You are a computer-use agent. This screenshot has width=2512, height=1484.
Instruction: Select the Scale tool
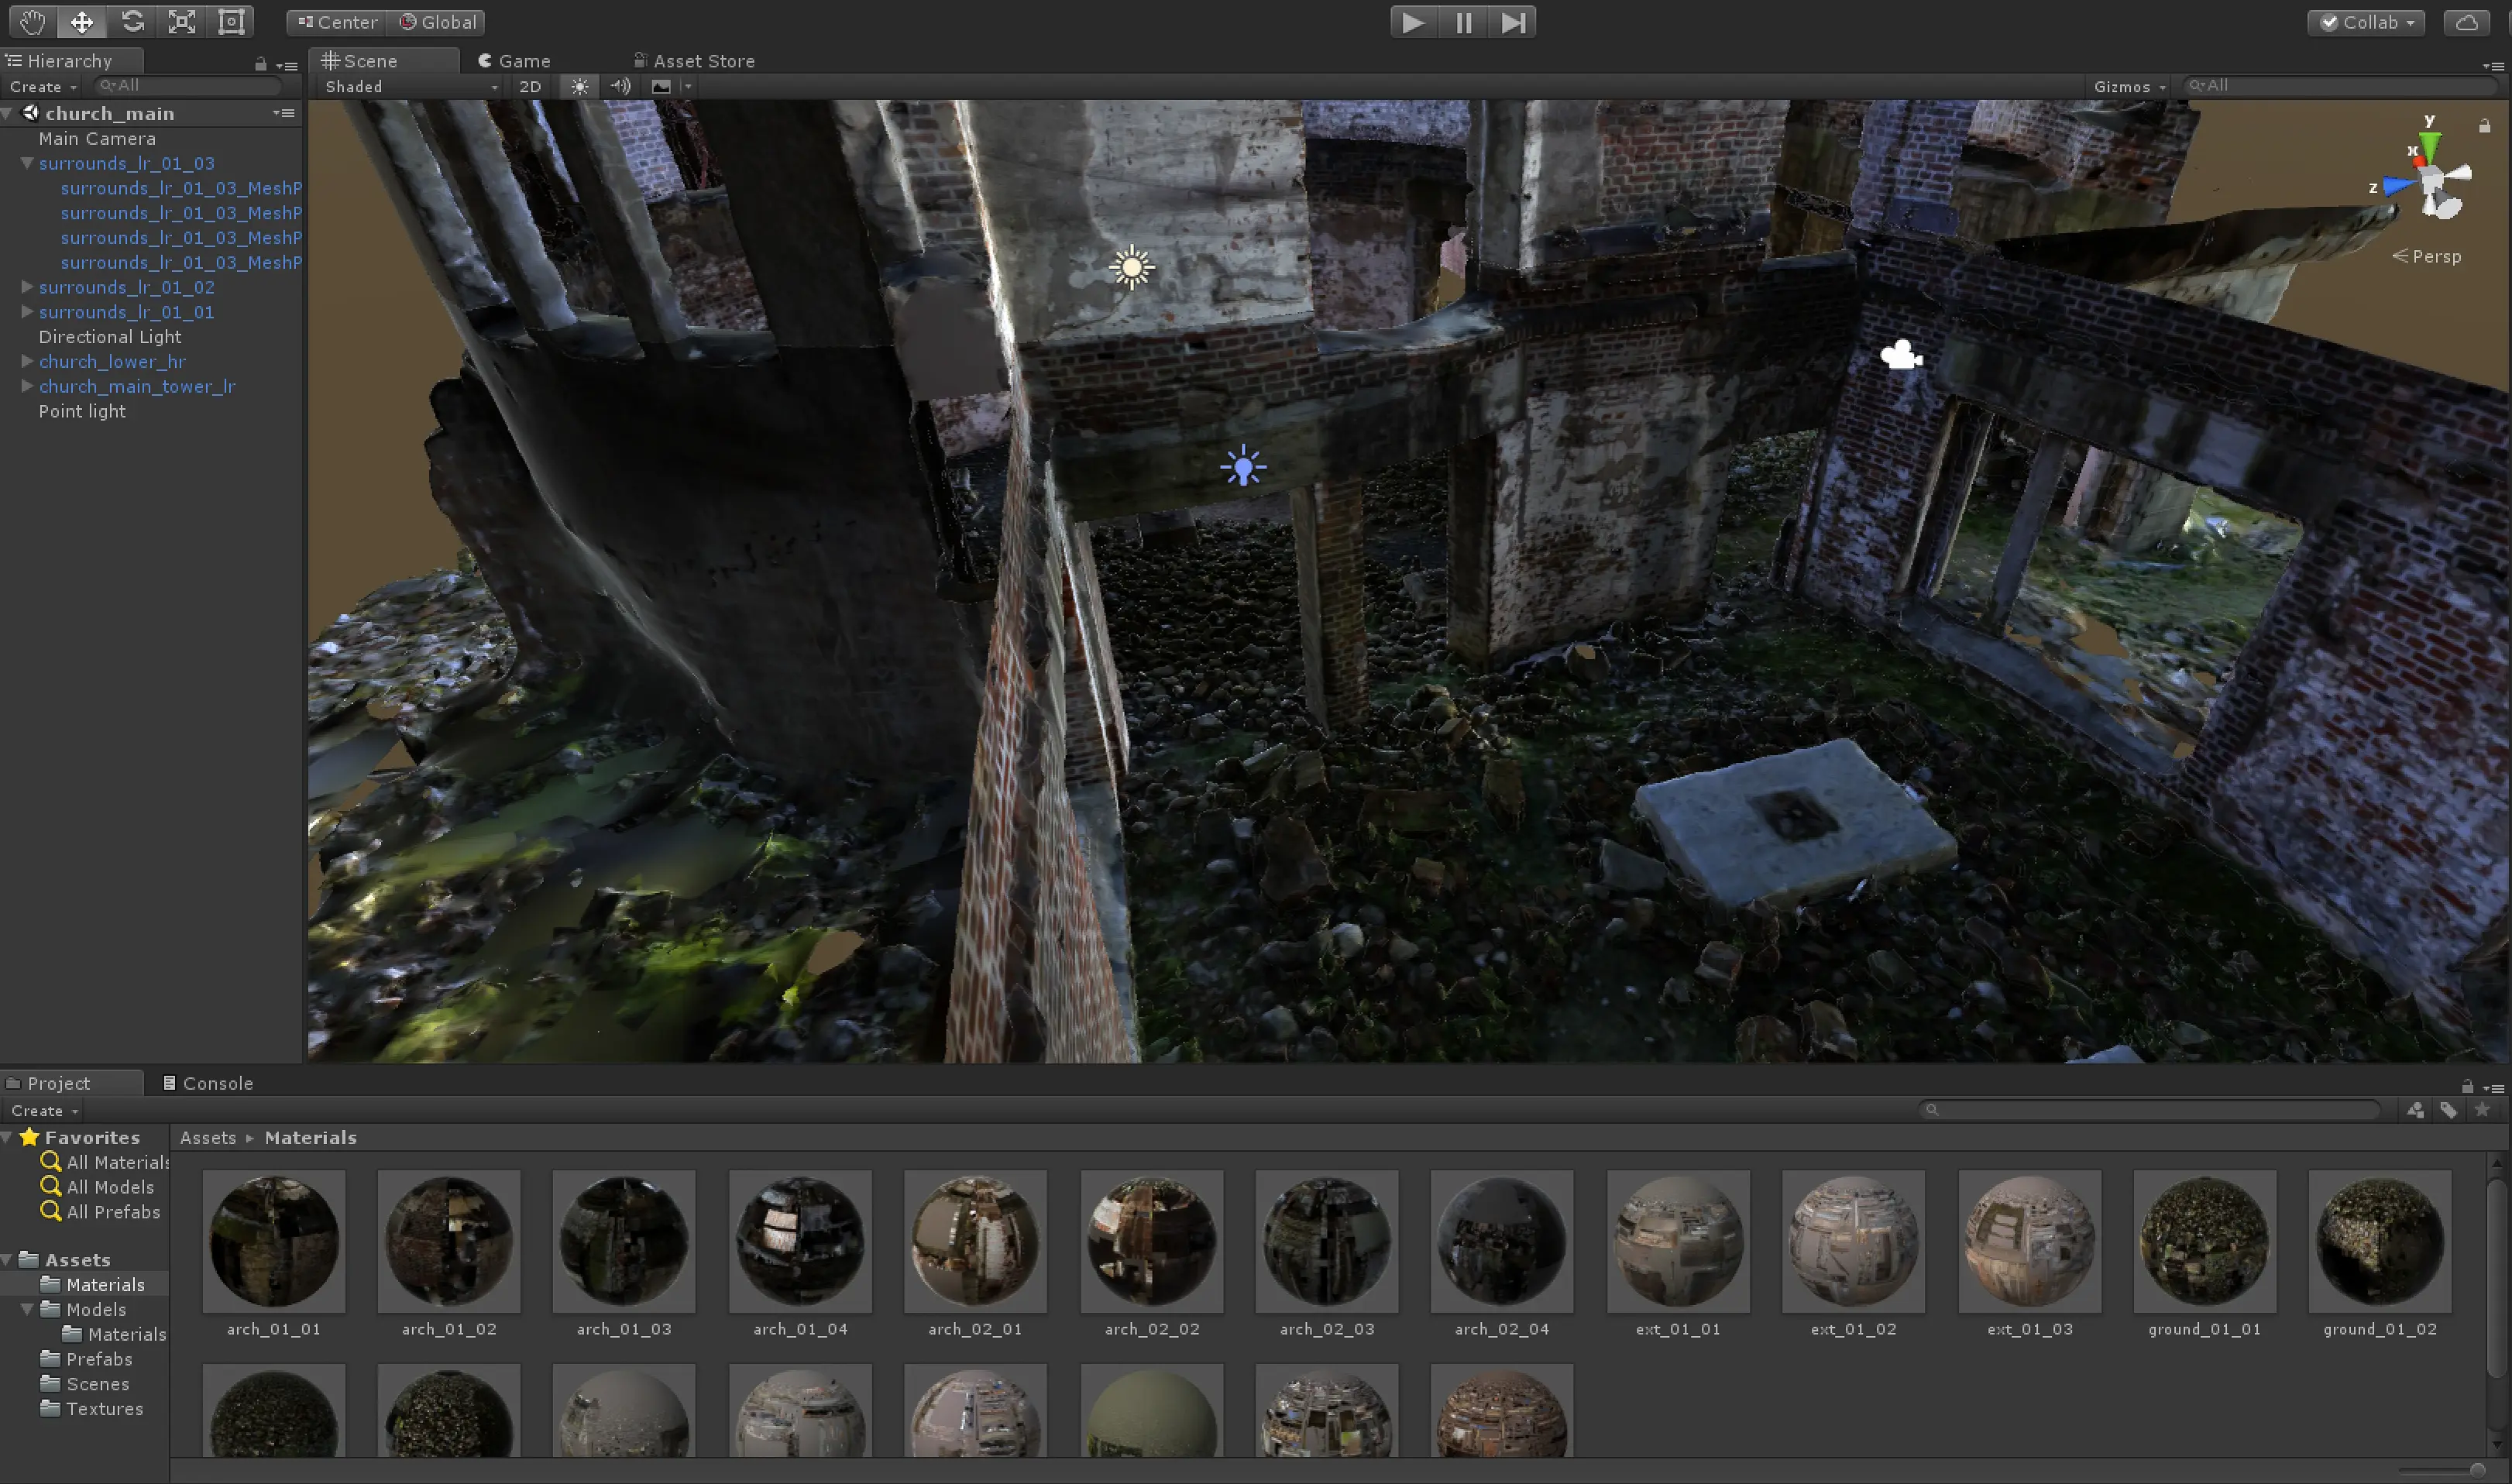coord(181,22)
